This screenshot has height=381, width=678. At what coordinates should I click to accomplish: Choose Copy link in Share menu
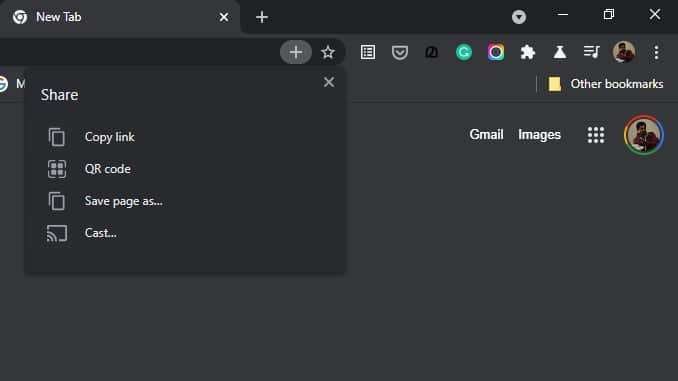186,137
